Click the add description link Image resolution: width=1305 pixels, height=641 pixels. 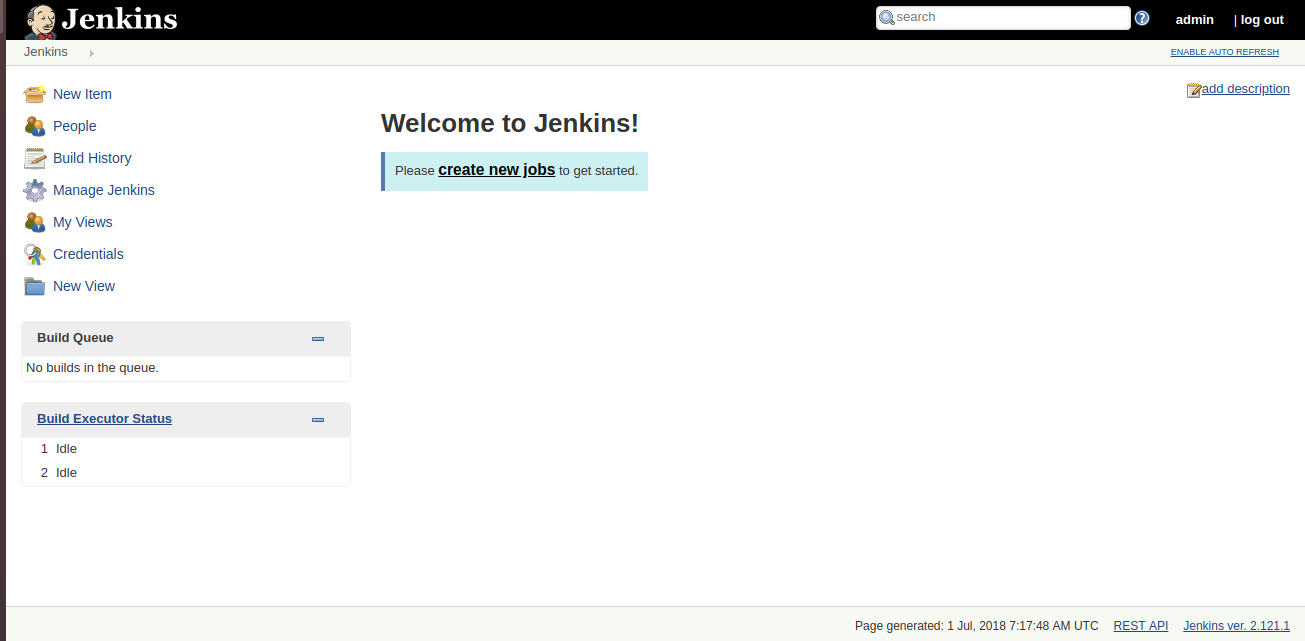pyautogui.click(x=1246, y=89)
